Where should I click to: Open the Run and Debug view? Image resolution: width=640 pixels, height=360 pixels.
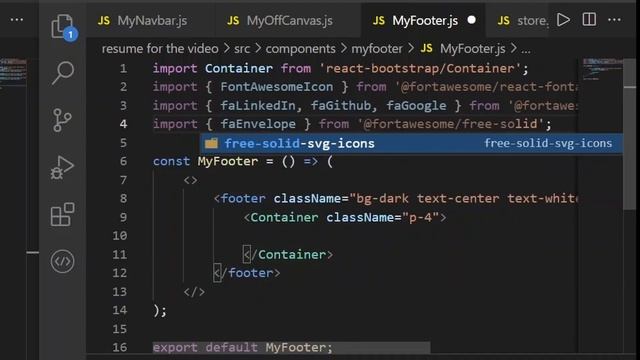[62, 167]
